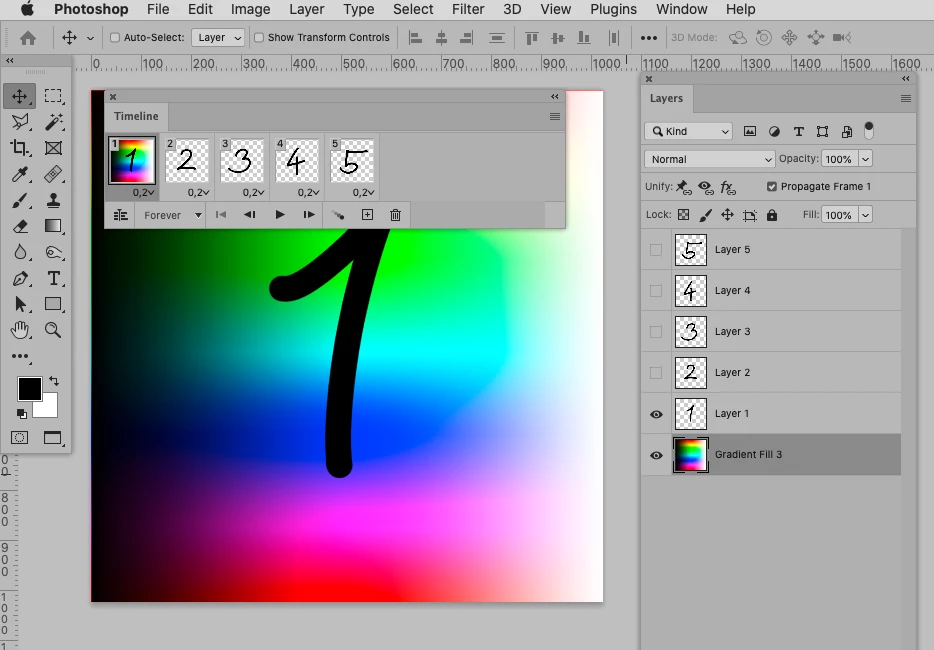Image resolution: width=934 pixels, height=650 pixels.
Task: Open the Normal blend mode dropdown
Action: 709,159
